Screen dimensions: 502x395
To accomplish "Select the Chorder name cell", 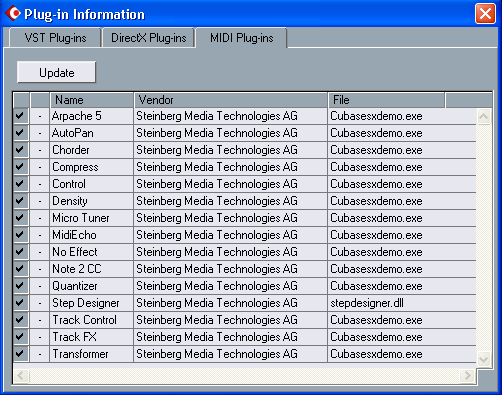I will [x=92, y=150].
